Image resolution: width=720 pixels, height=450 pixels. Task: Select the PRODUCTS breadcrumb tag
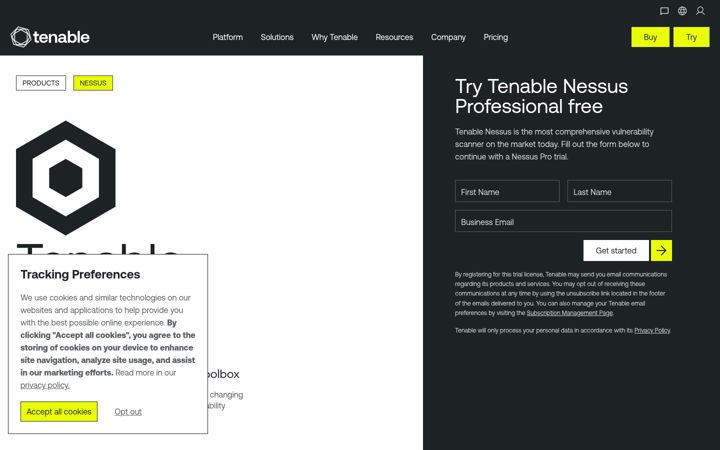pos(41,83)
